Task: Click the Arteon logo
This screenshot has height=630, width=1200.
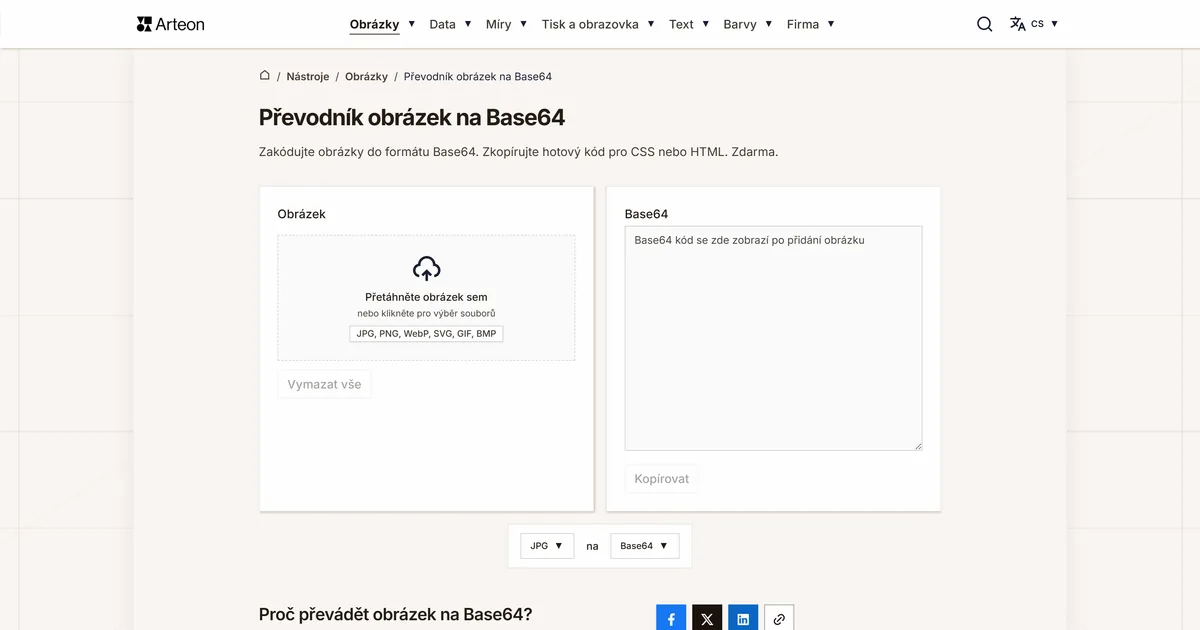Action: 170,24
